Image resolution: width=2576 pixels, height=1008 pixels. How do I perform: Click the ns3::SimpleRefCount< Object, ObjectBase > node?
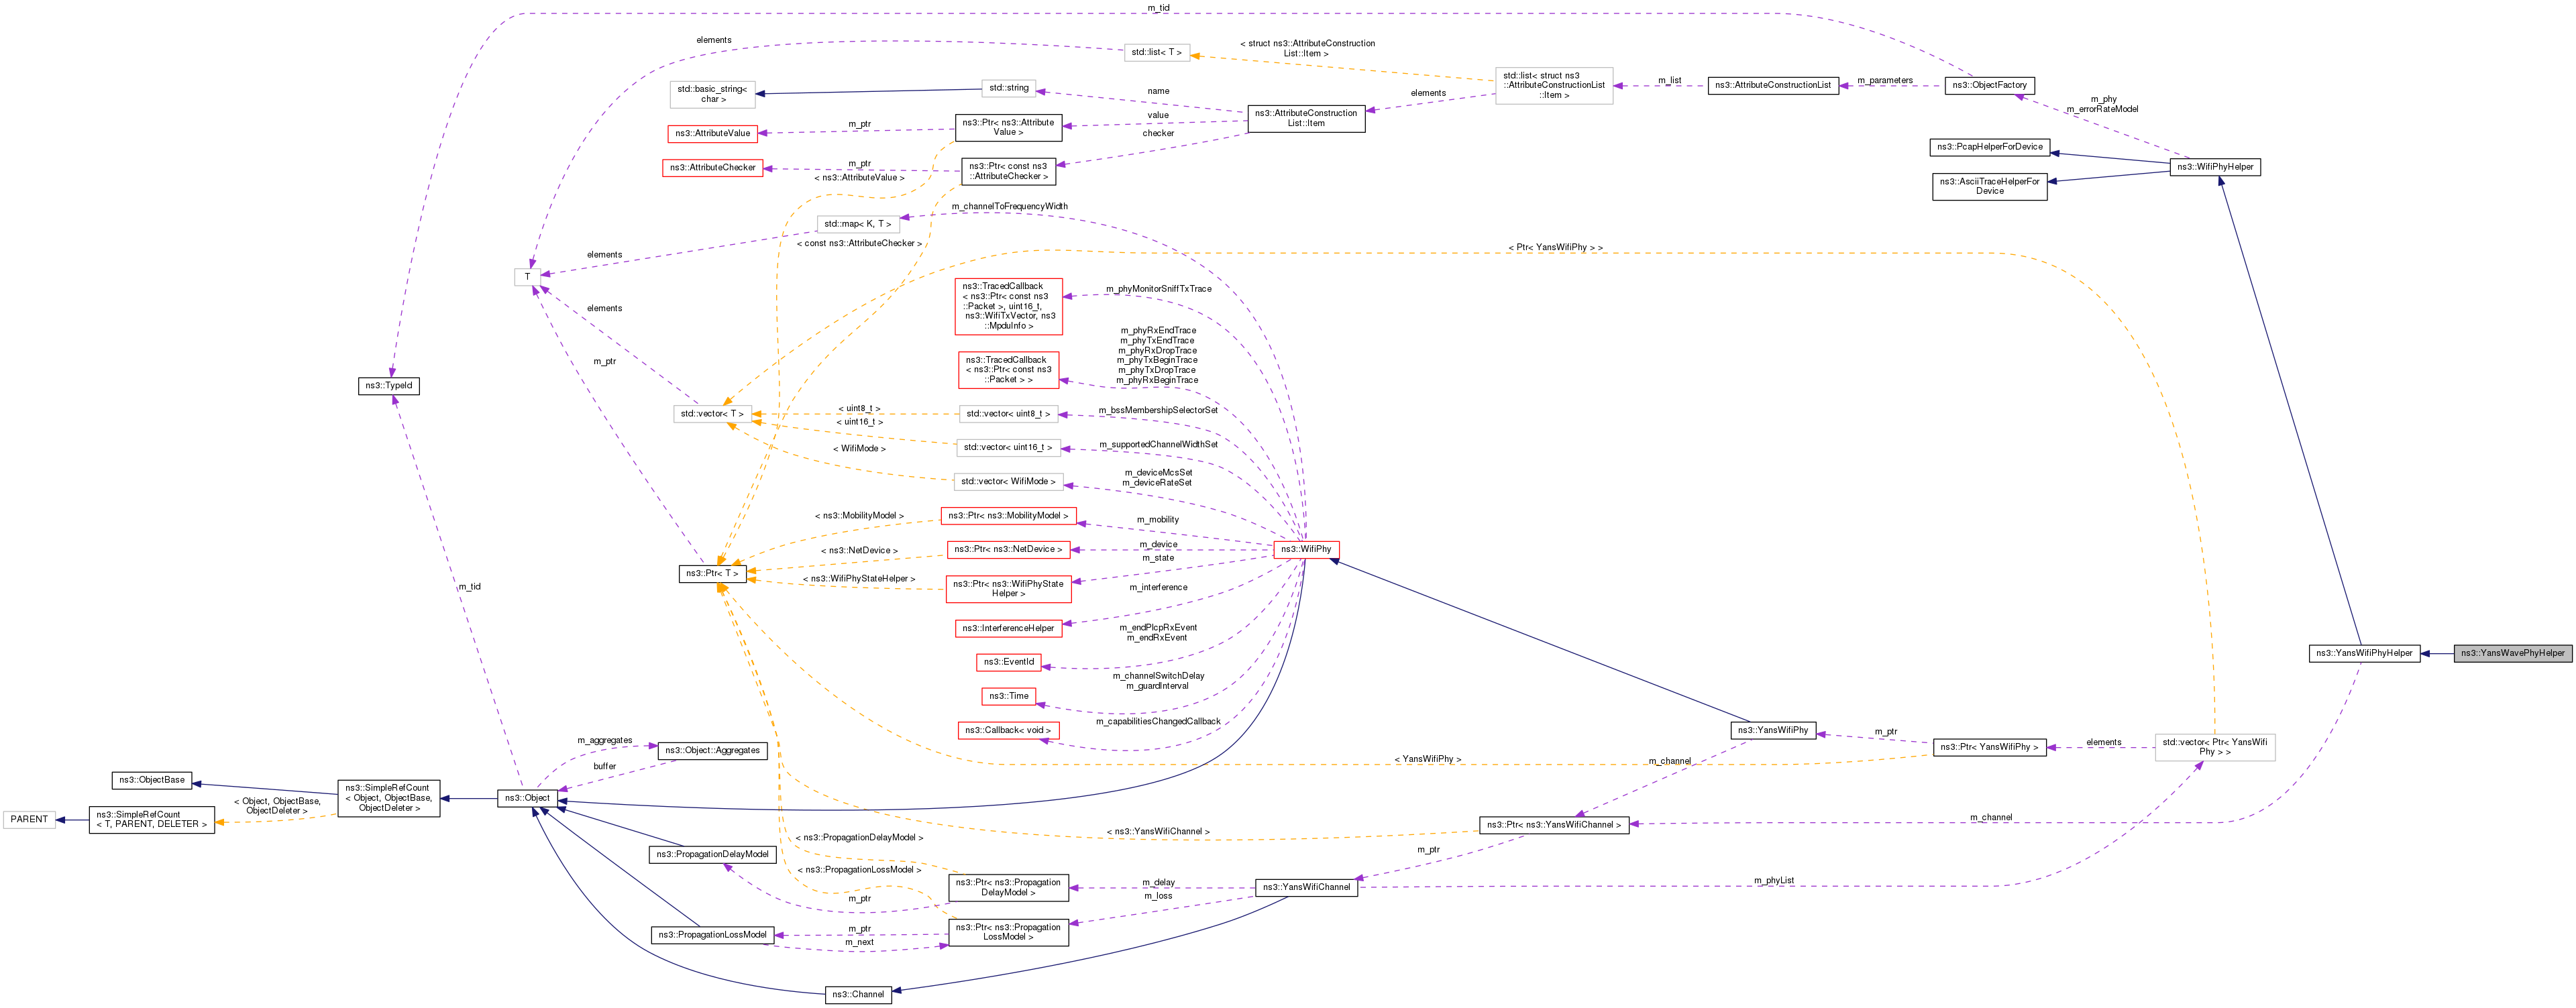coord(388,798)
